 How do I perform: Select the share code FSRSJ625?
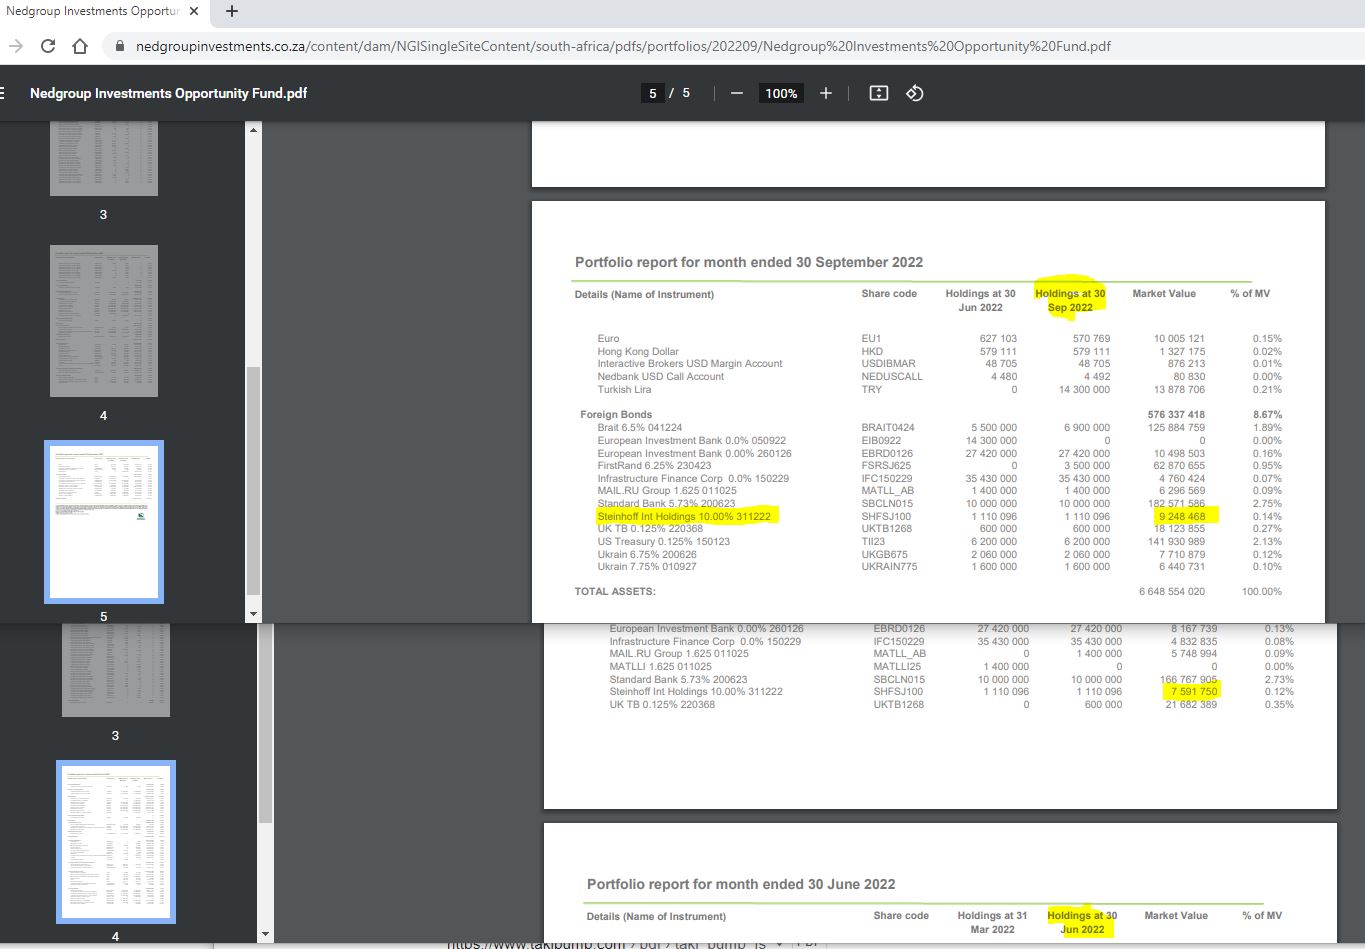886,465
